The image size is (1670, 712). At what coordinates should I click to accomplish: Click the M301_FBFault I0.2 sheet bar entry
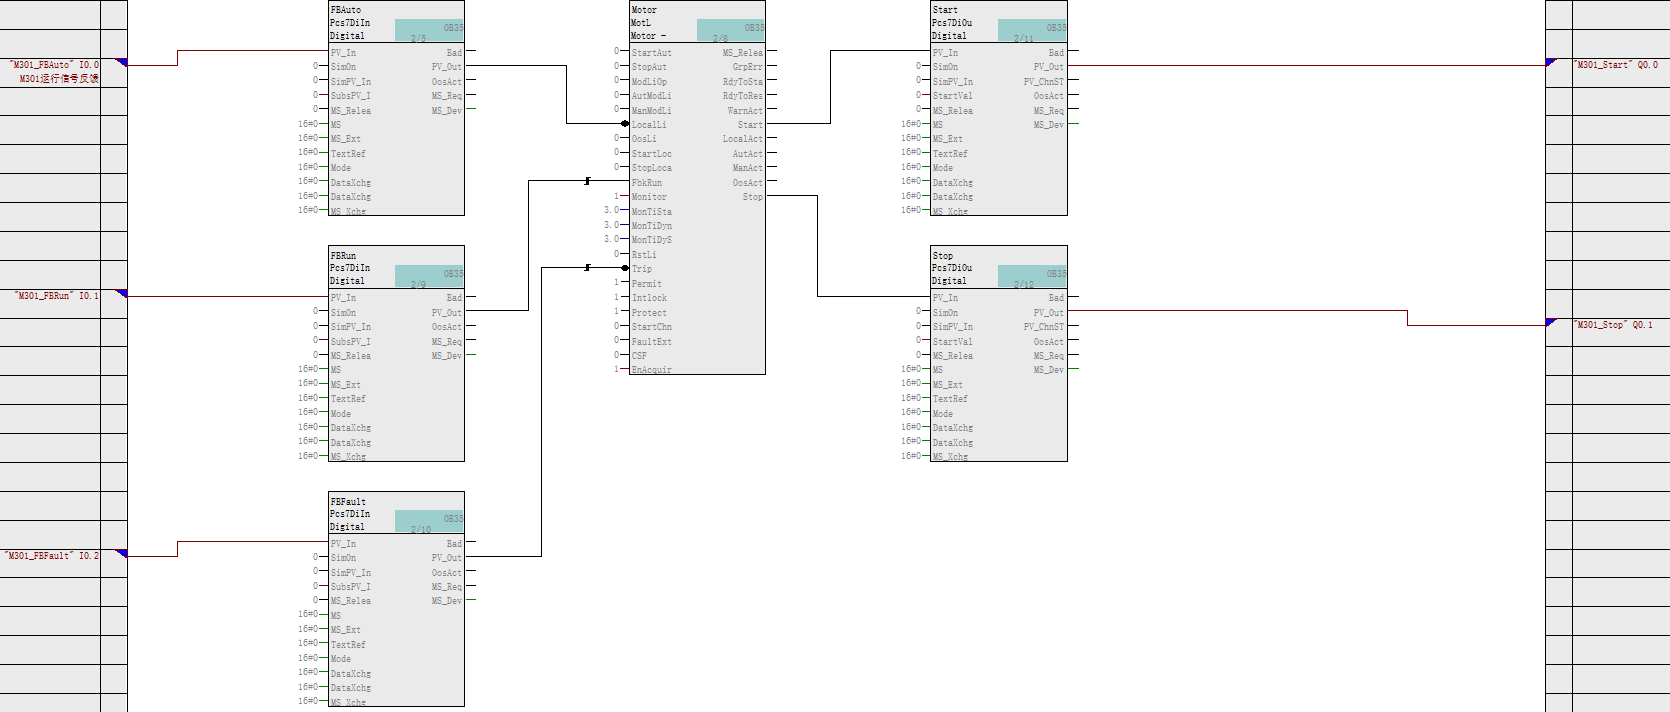pyautogui.click(x=52, y=555)
